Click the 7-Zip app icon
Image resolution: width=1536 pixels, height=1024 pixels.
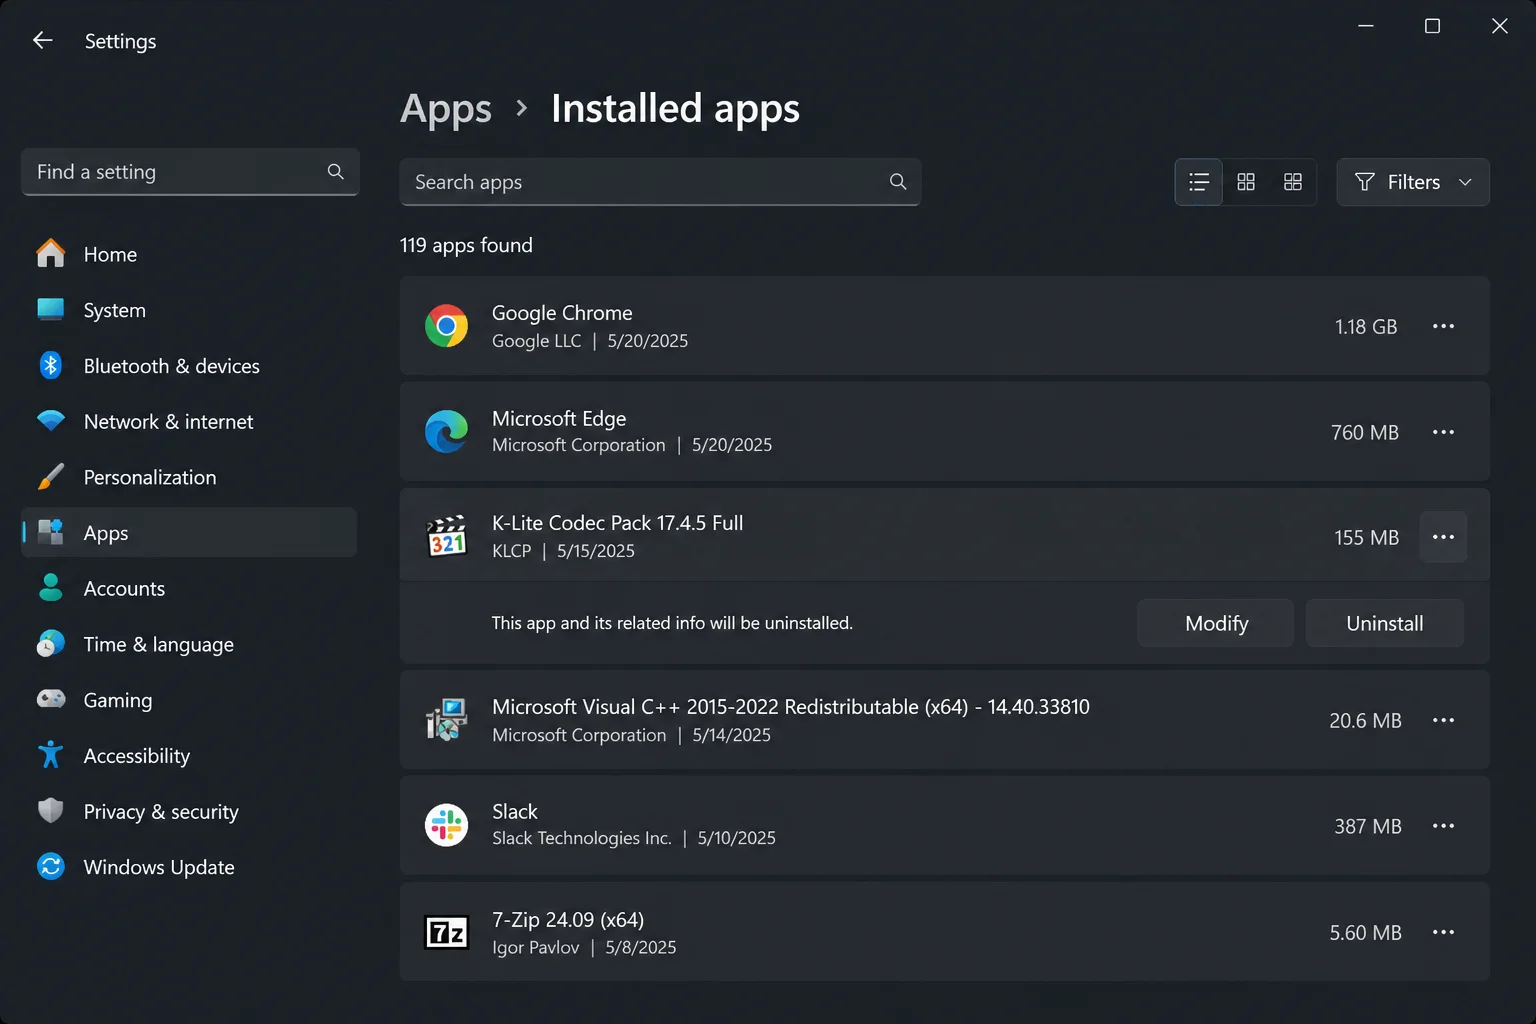tap(446, 932)
